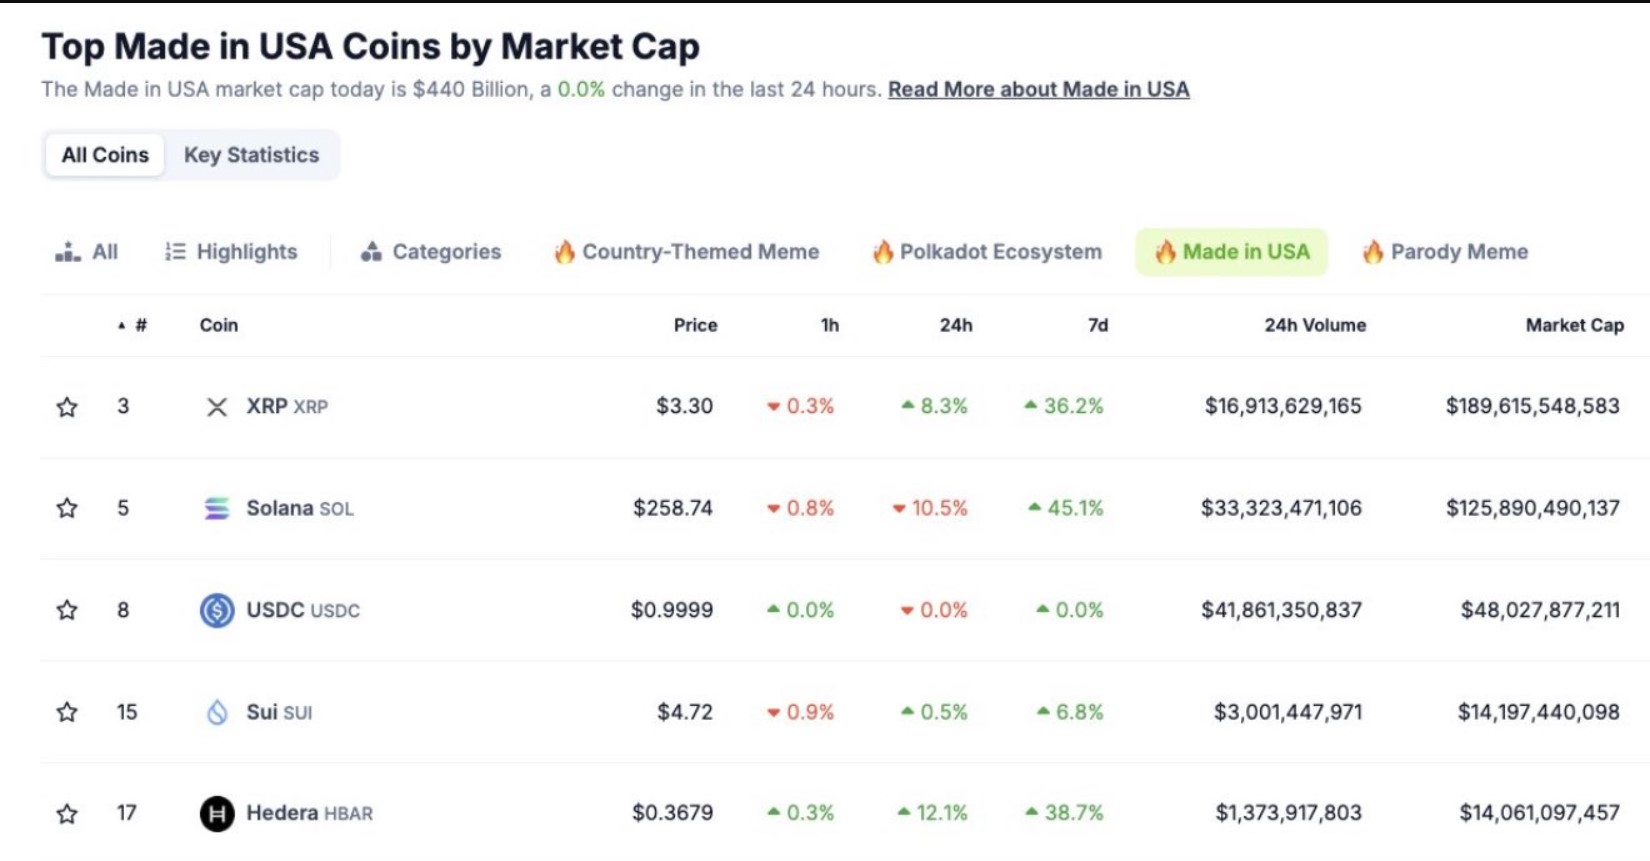Image resolution: width=1650 pixels, height=861 pixels.
Task: Click the Sui droplet logo icon
Action: pos(217,712)
